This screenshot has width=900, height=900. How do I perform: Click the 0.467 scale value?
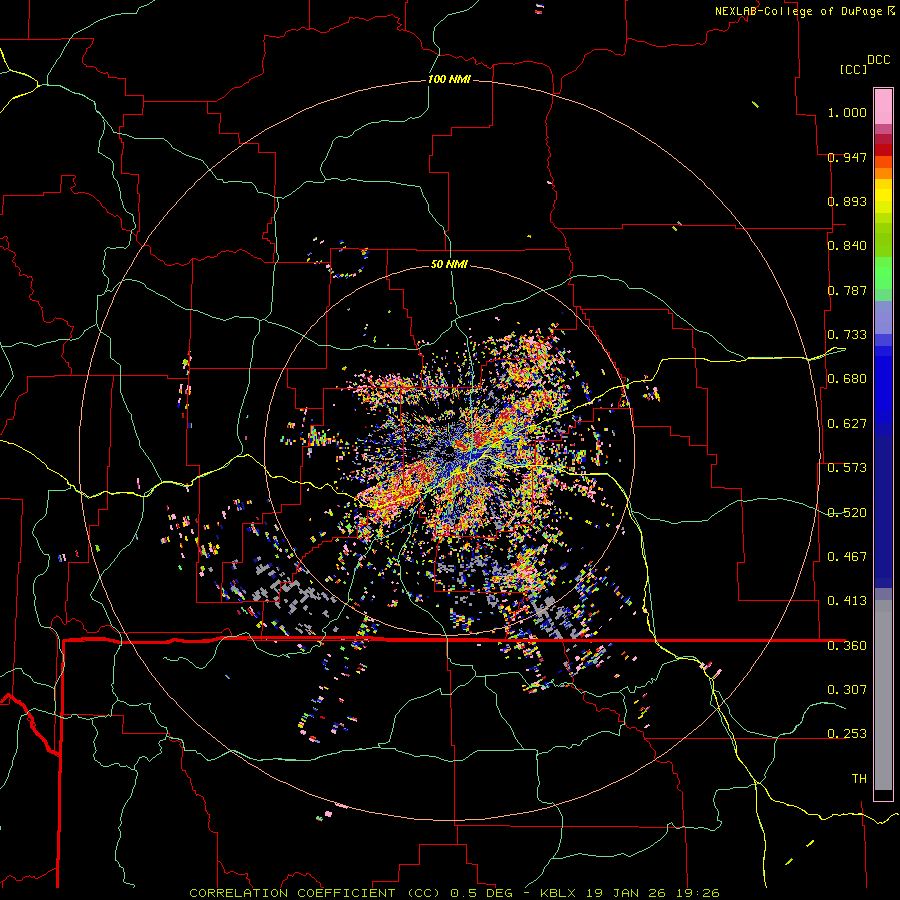pyautogui.click(x=847, y=557)
